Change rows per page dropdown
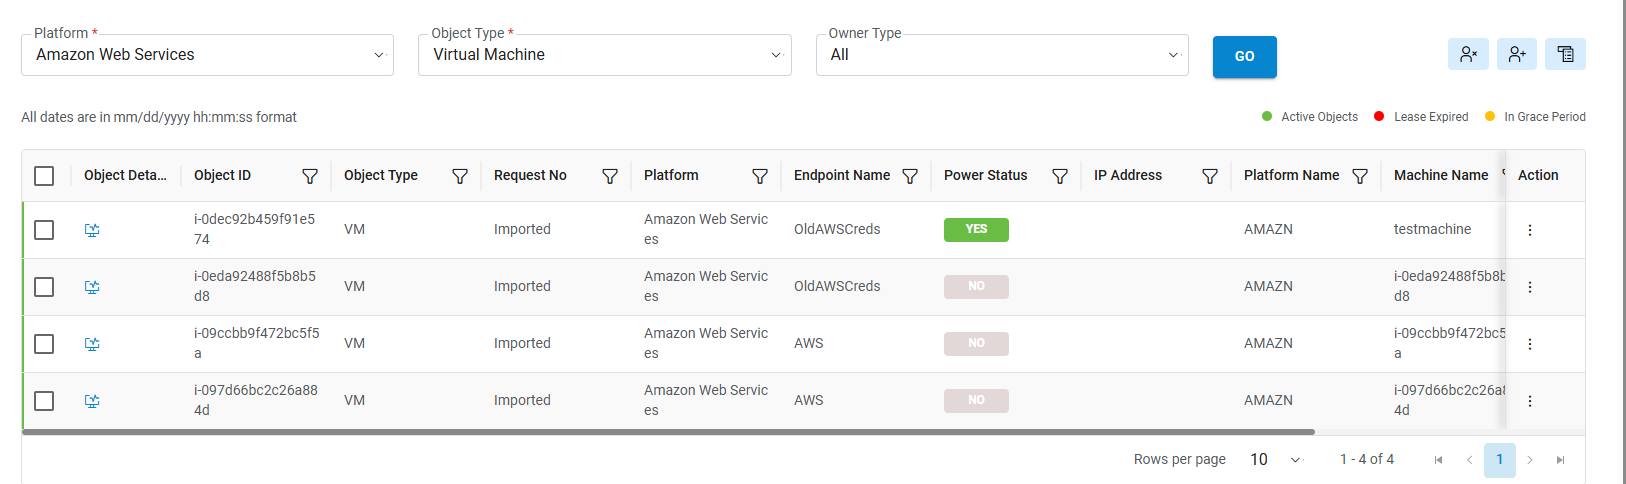Screen dimensions: 1626x484 point(1275,459)
